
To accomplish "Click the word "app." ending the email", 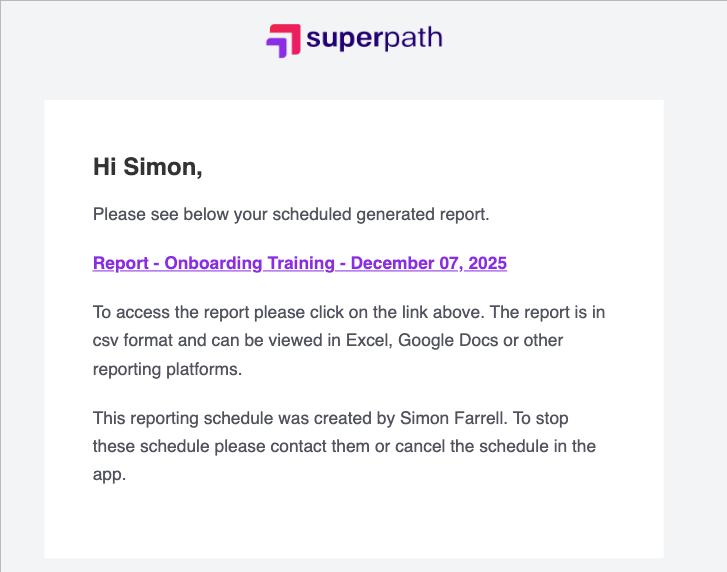I will click(110, 474).
